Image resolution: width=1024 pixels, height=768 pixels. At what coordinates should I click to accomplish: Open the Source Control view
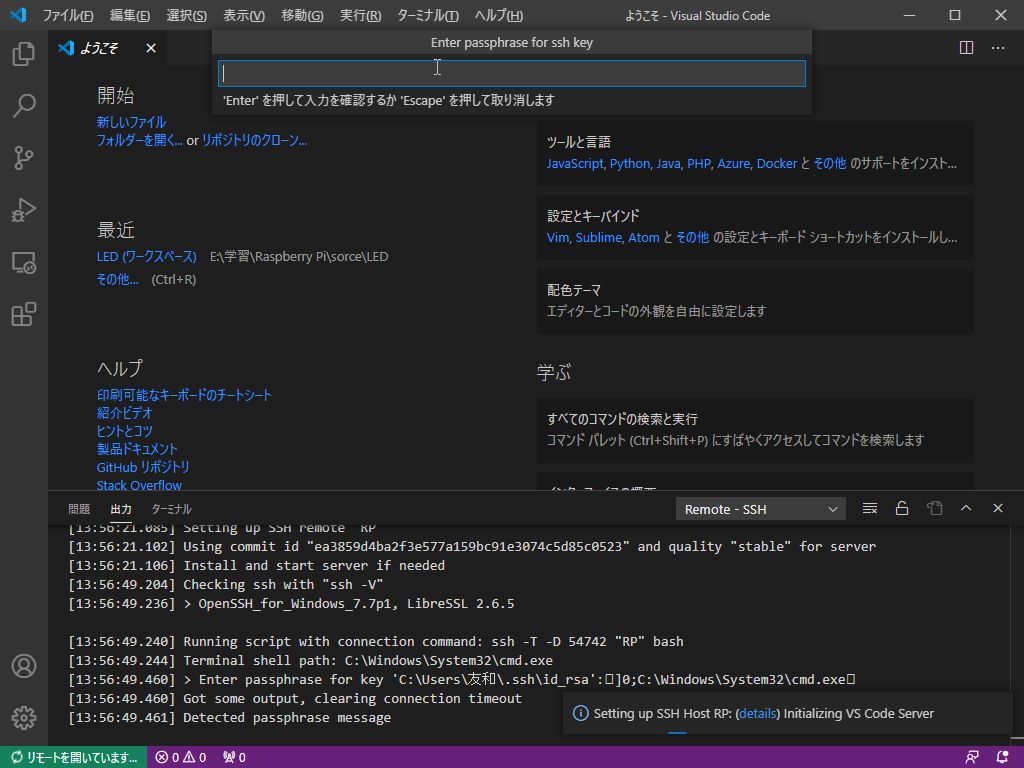(x=24, y=157)
